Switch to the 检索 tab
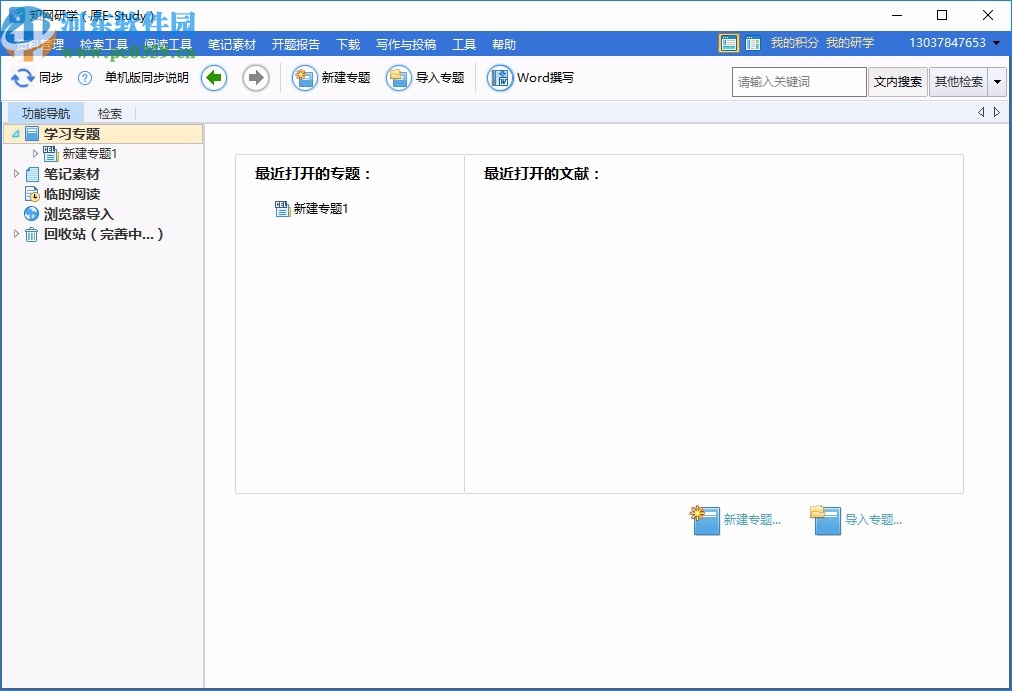The image size is (1012, 691). point(109,112)
